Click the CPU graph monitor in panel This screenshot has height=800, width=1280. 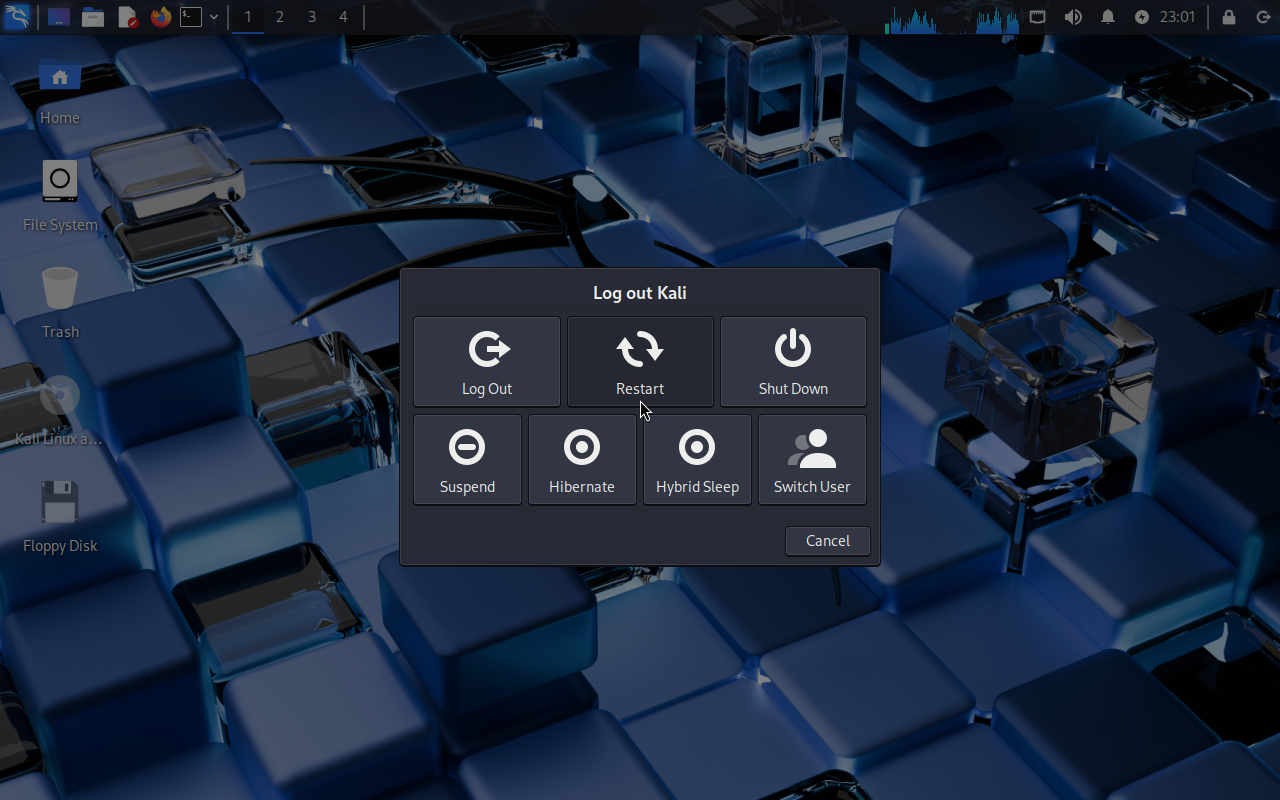point(952,18)
